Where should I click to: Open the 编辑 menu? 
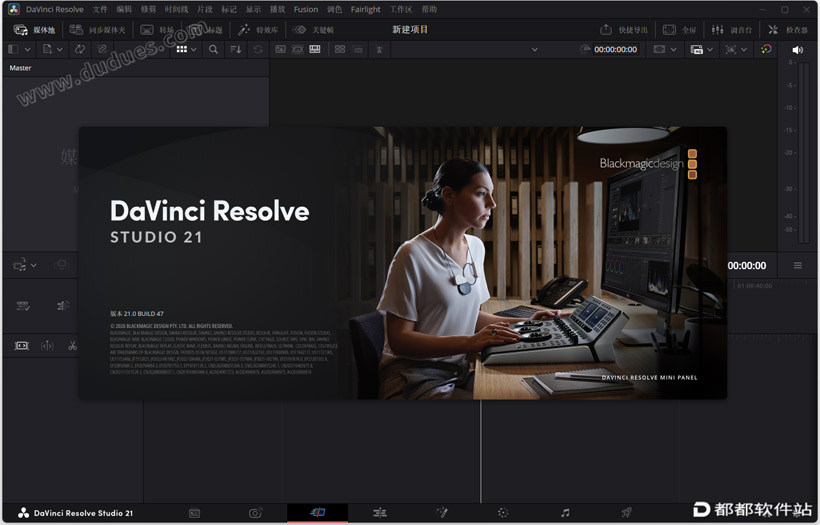[x=124, y=9]
